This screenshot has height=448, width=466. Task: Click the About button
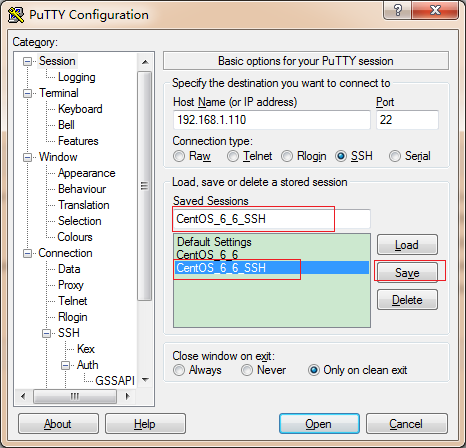pyautogui.click(x=58, y=424)
